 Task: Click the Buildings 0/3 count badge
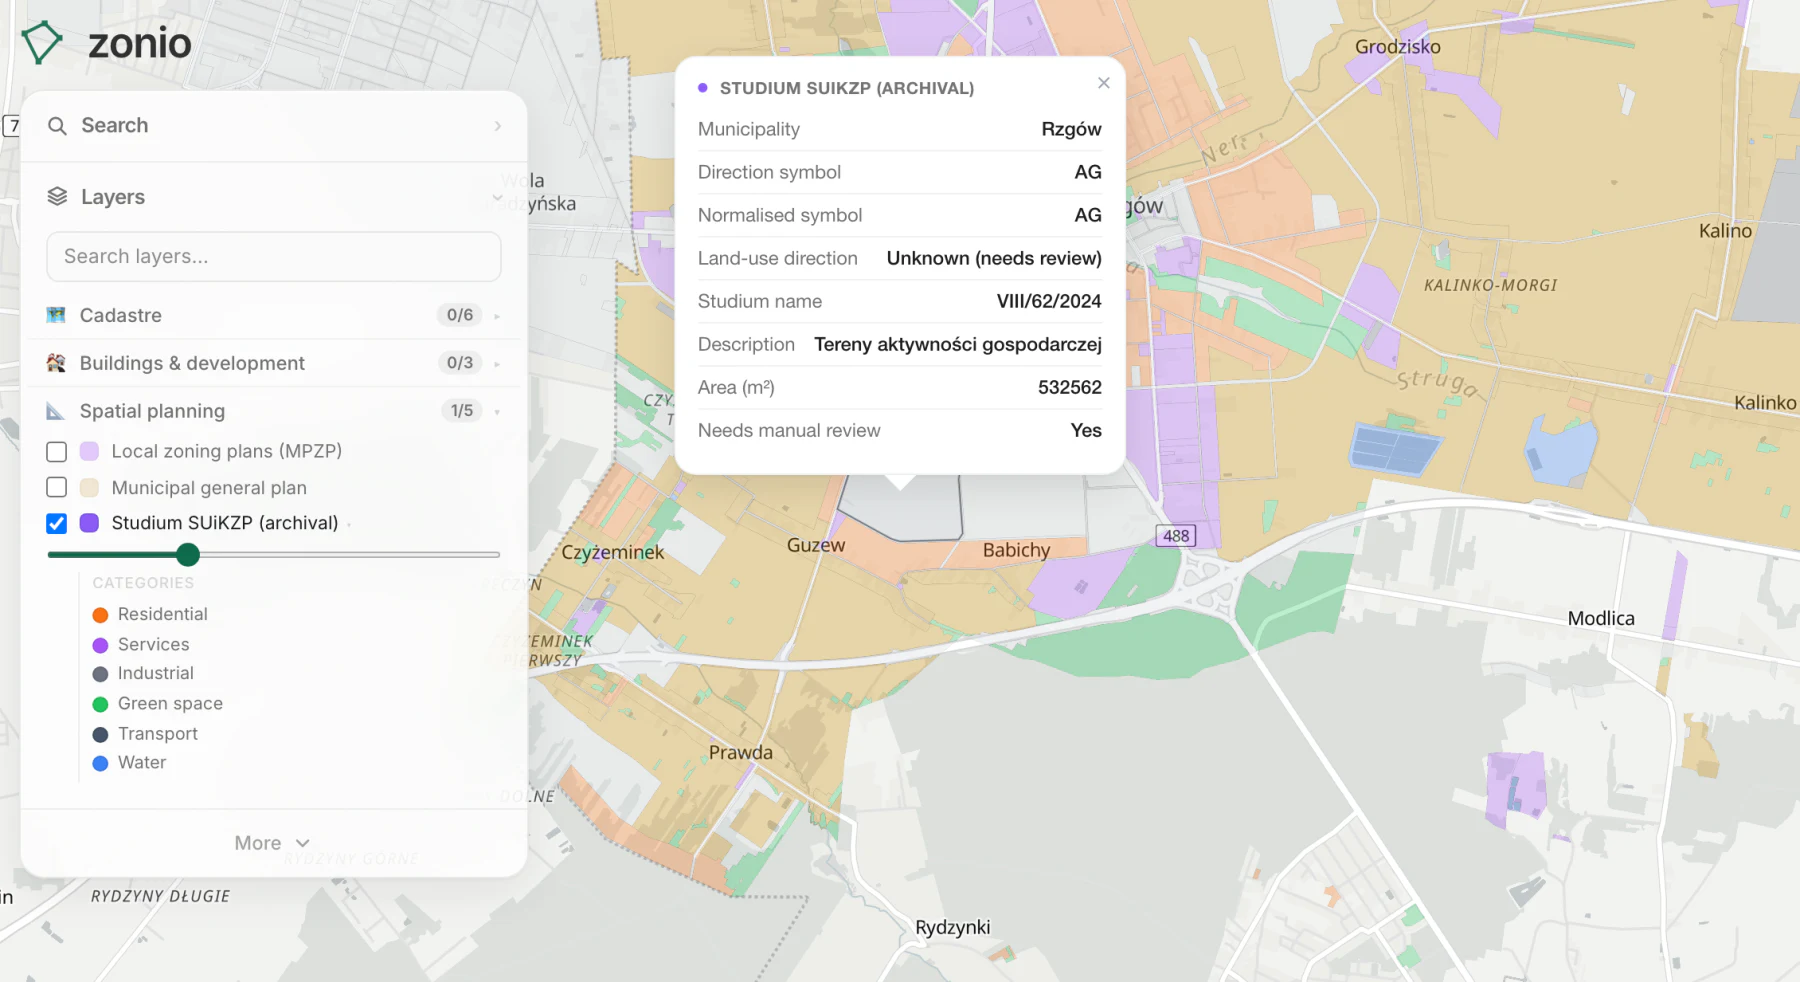460,363
